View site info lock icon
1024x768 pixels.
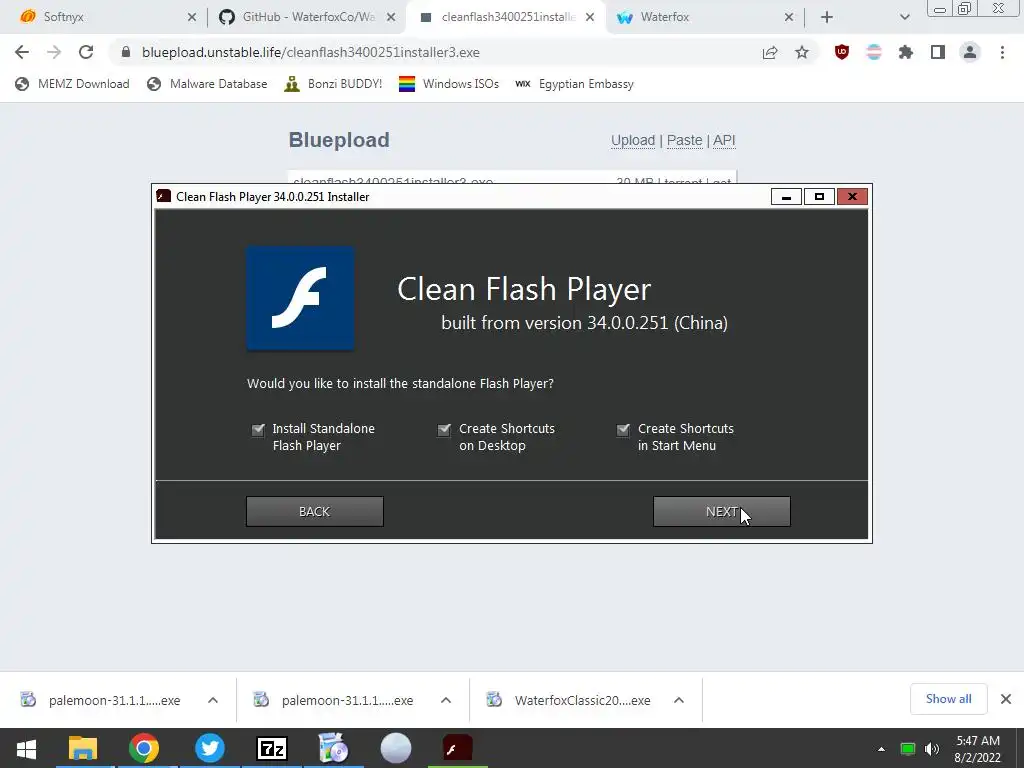point(126,52)
